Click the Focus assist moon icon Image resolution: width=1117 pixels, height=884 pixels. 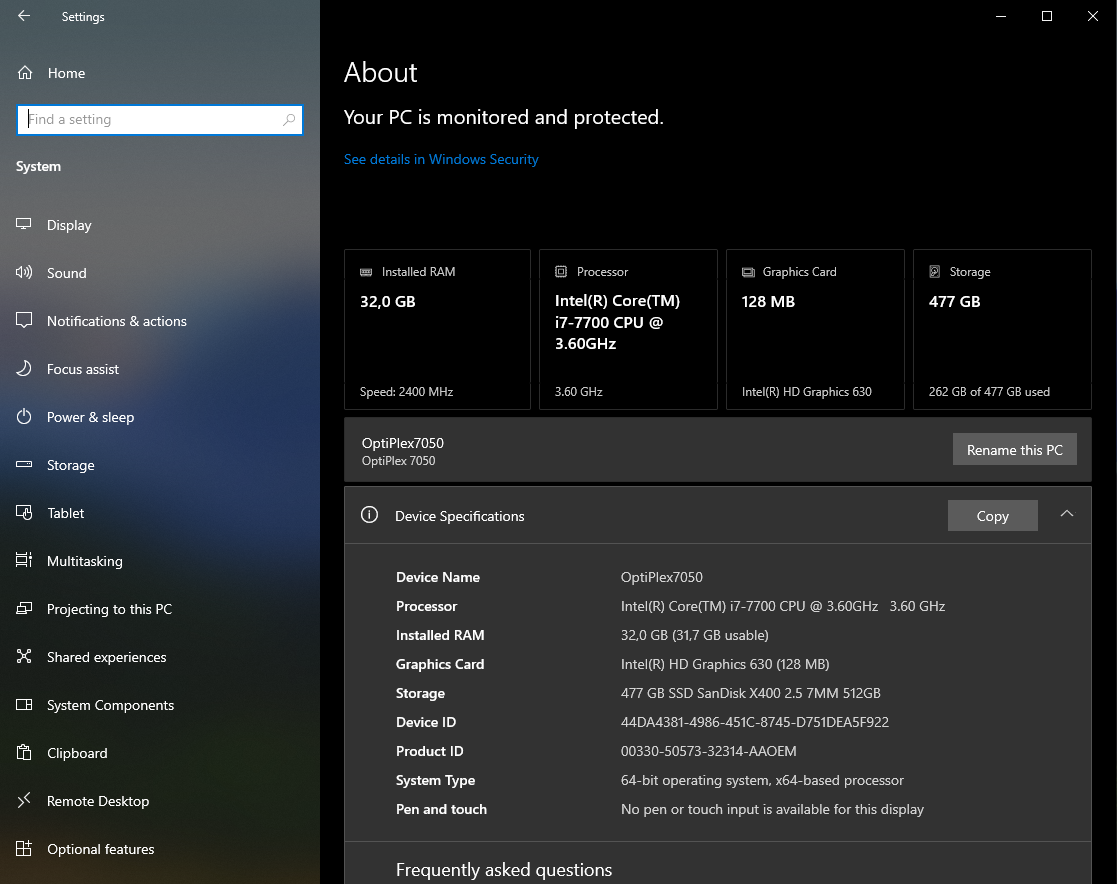point(25,369)
